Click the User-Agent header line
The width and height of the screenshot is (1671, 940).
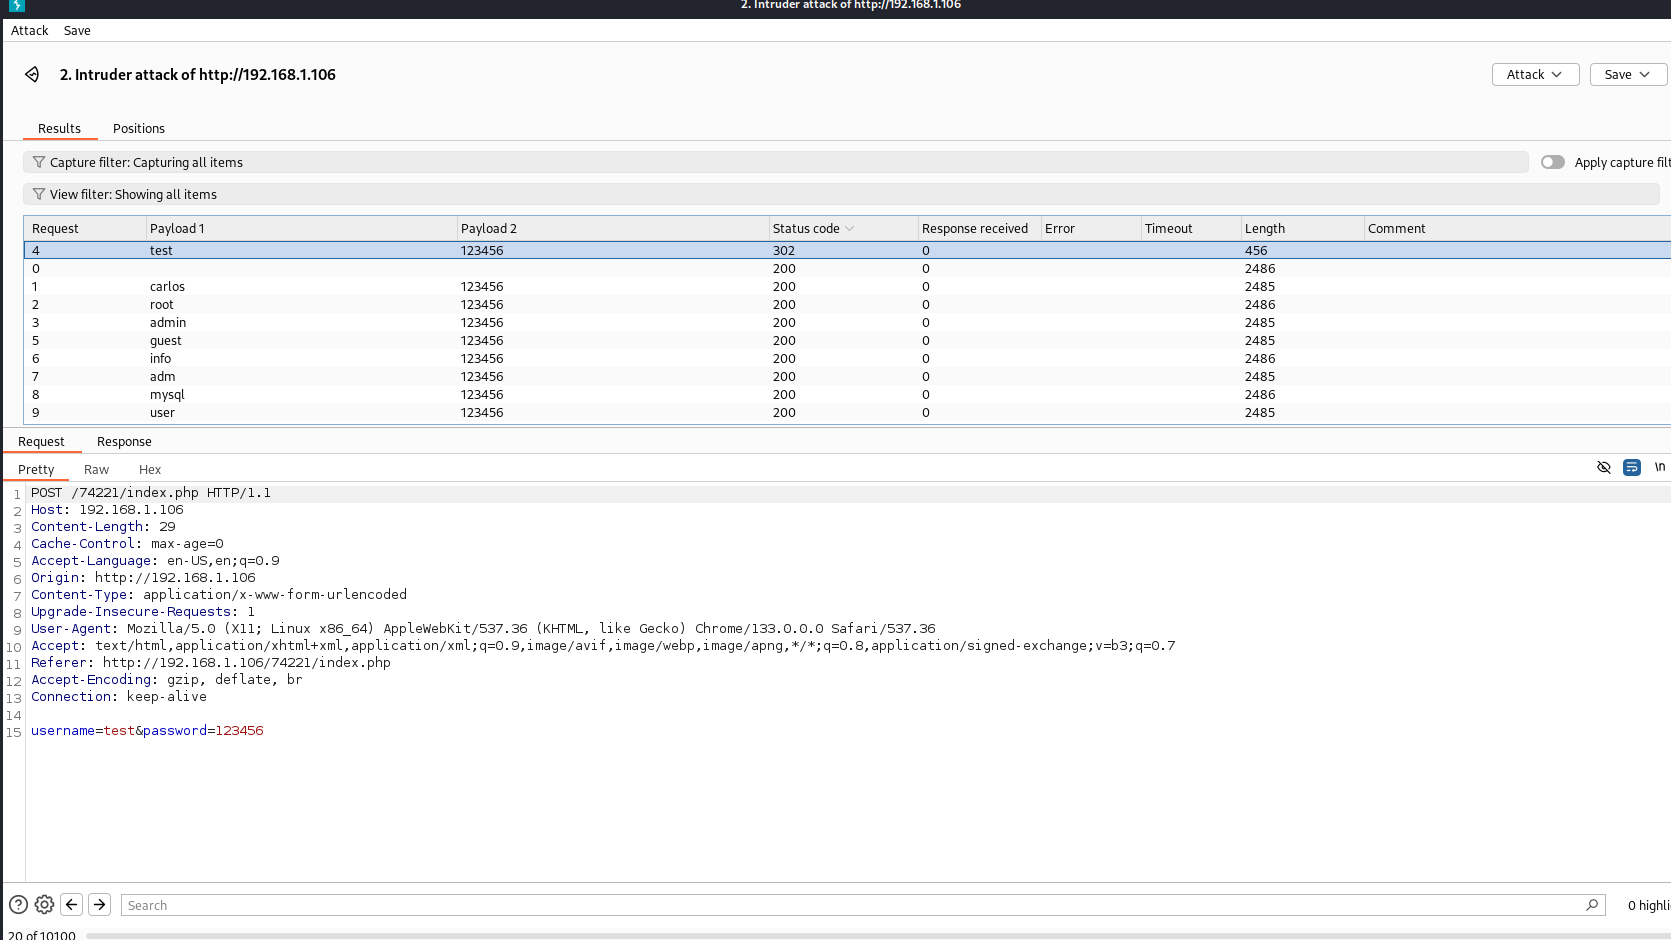pos(483,629)
